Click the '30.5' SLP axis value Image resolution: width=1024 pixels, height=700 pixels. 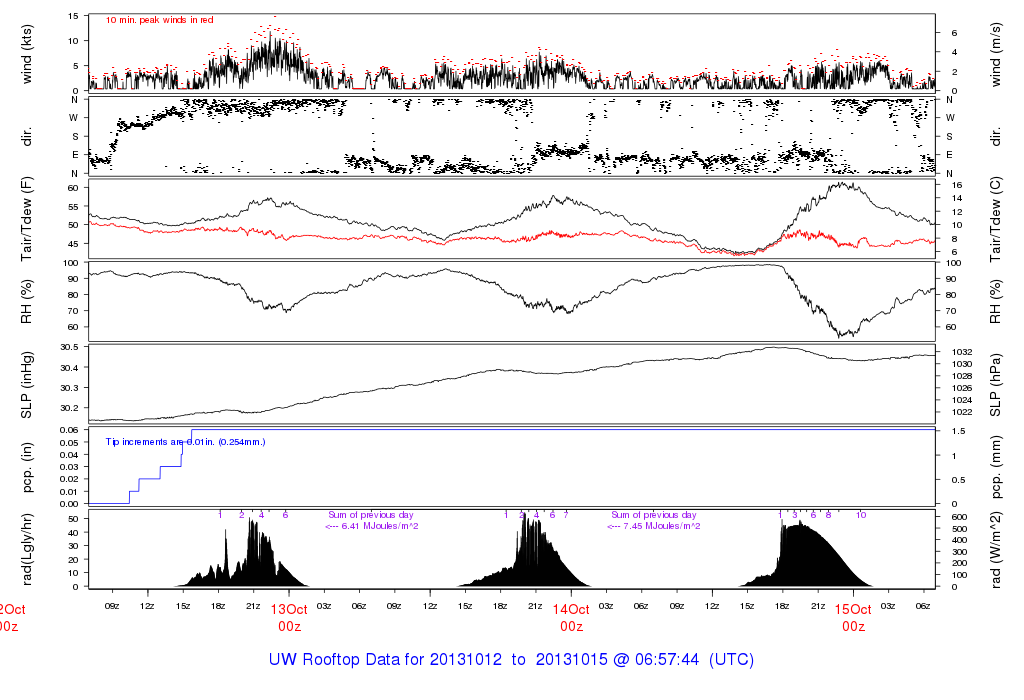(69, 347)
